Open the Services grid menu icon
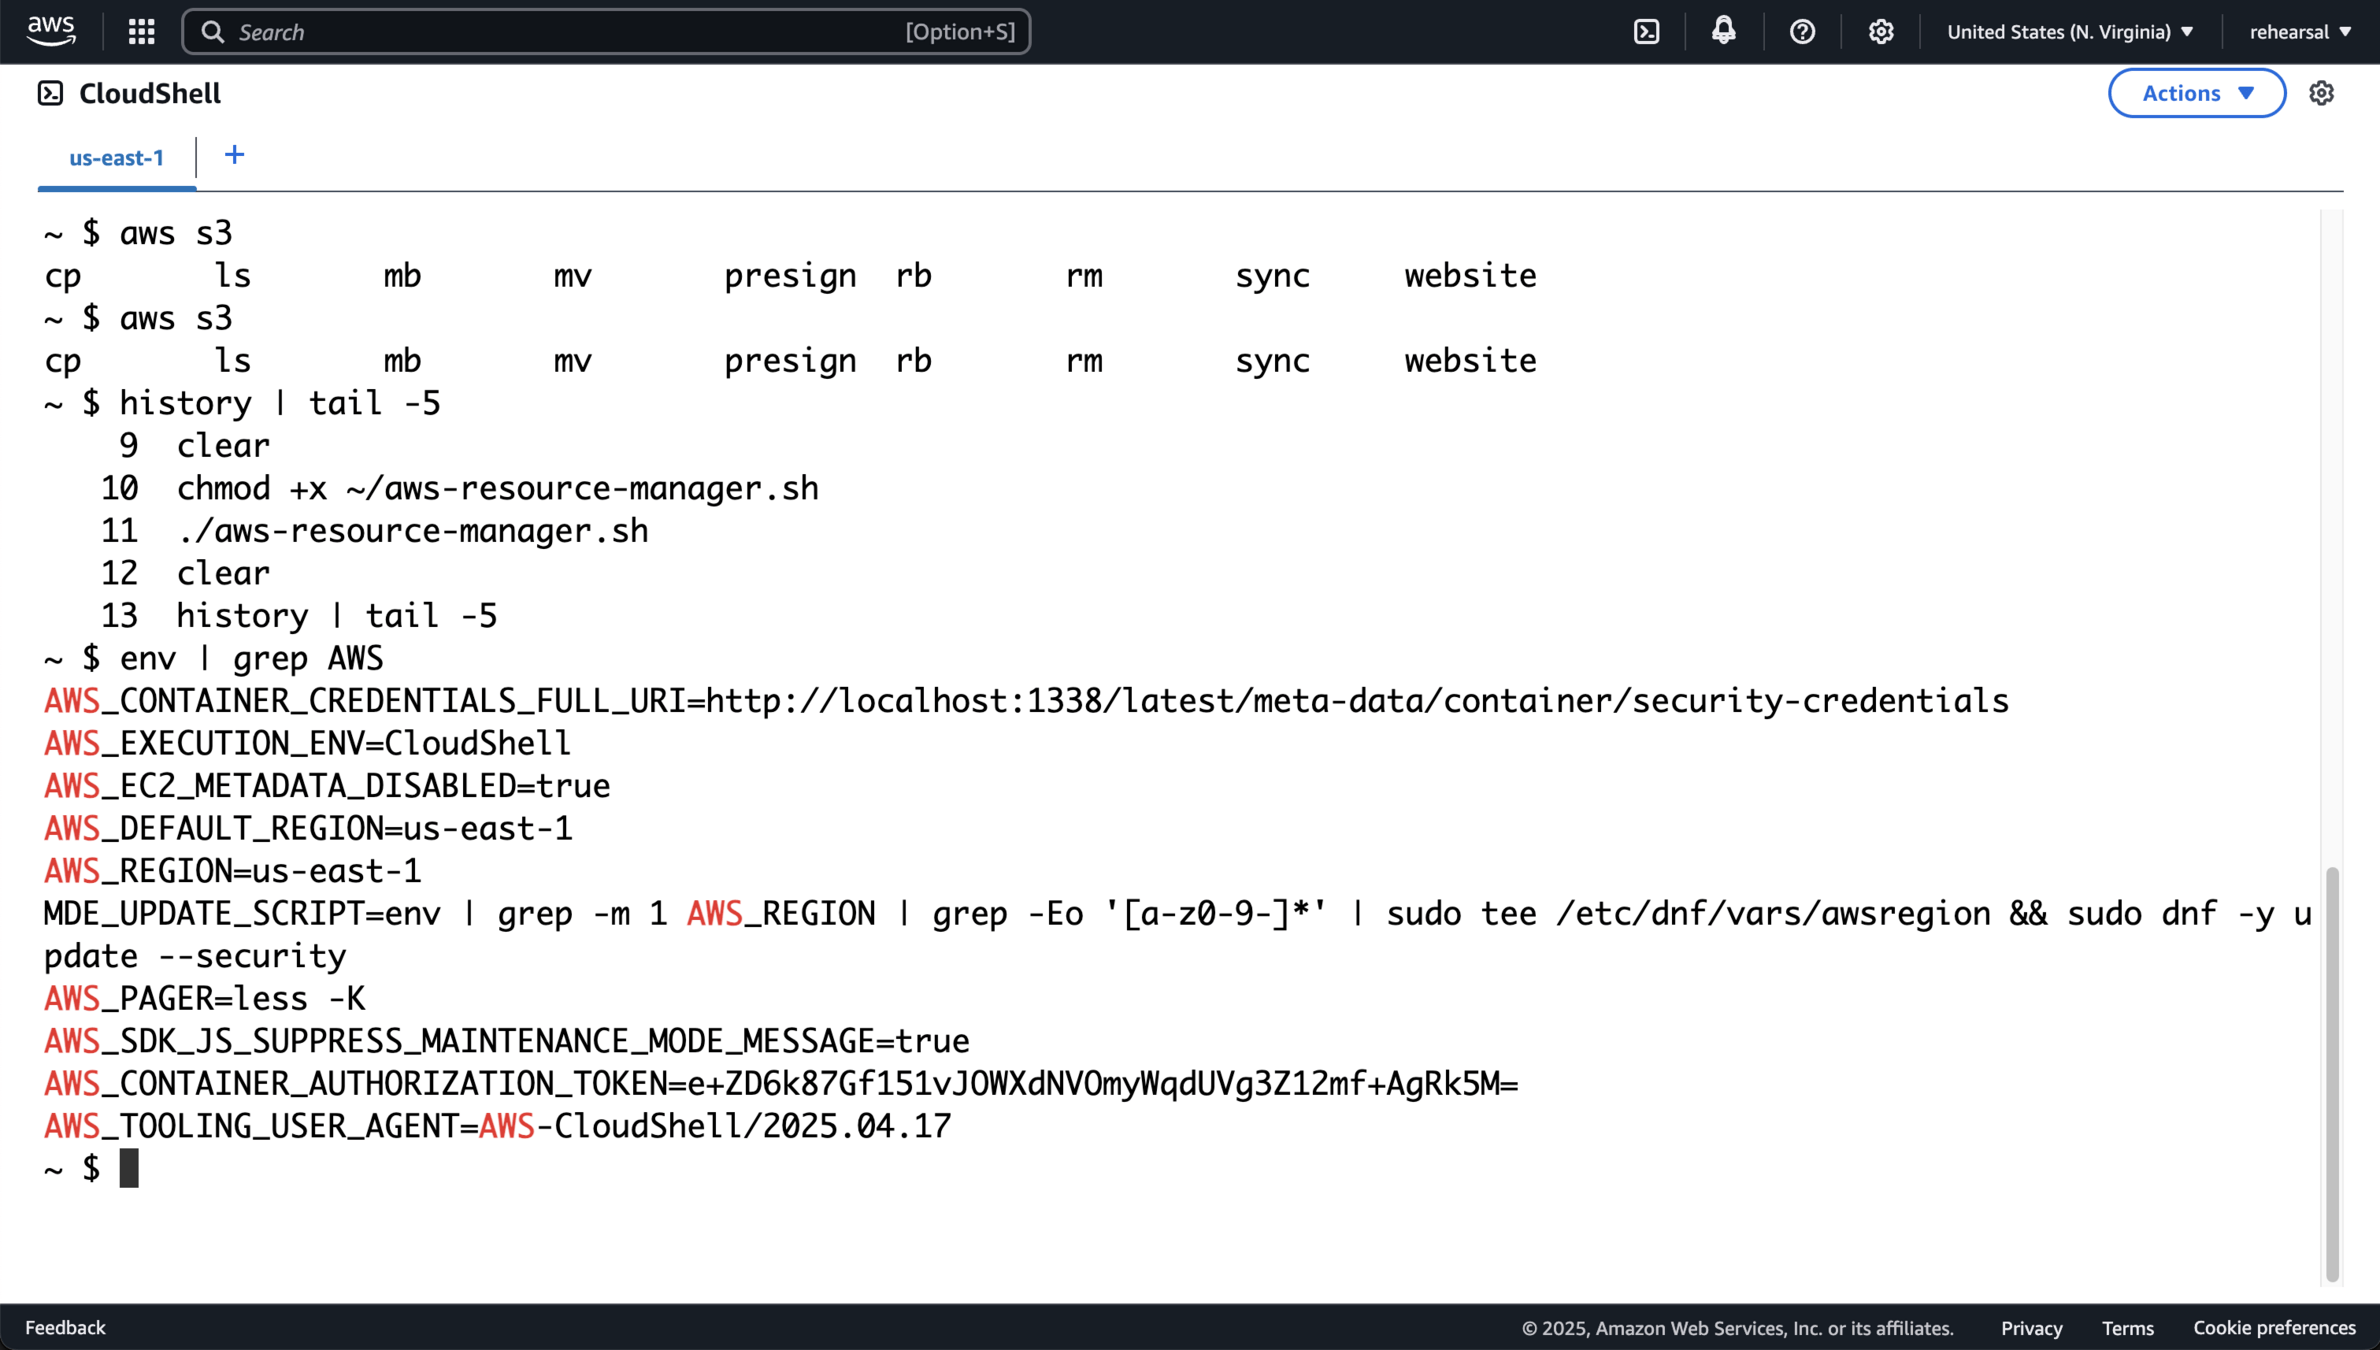This screenshot has height=1350, width=2380. (x=141, y=32)
